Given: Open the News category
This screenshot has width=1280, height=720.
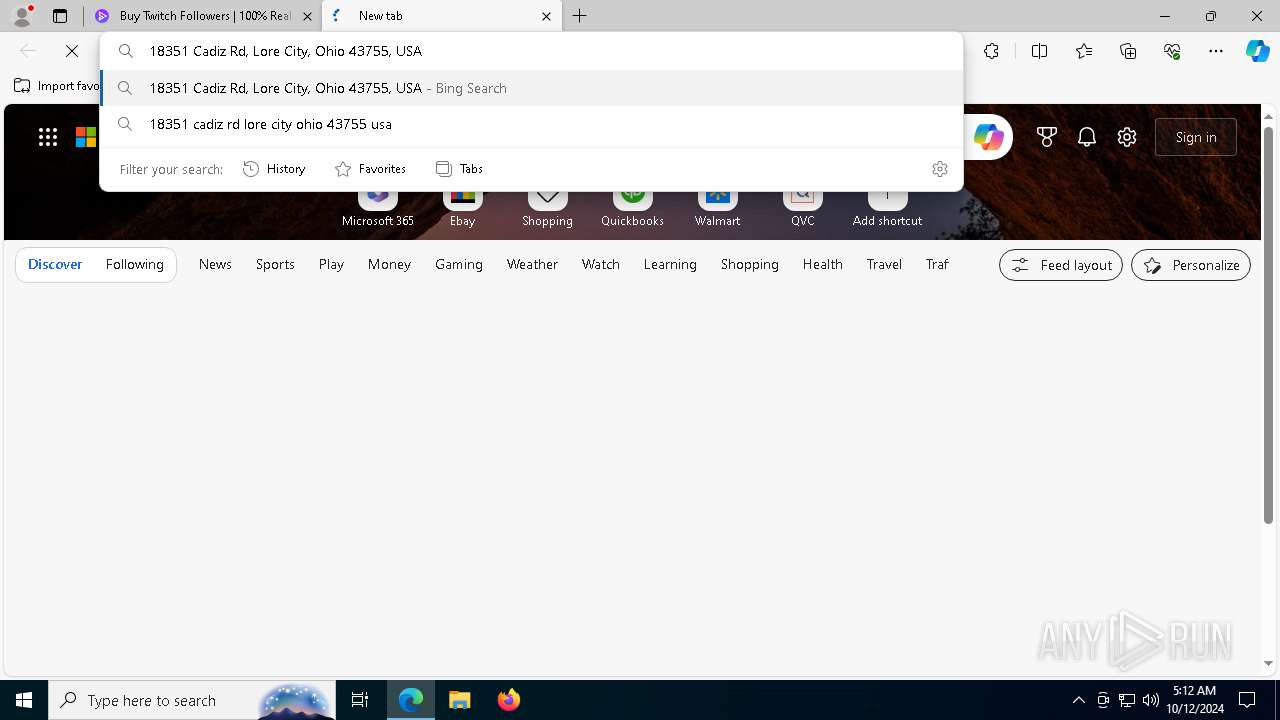Looking at the screenshot, I should click(x=215, y=265).
